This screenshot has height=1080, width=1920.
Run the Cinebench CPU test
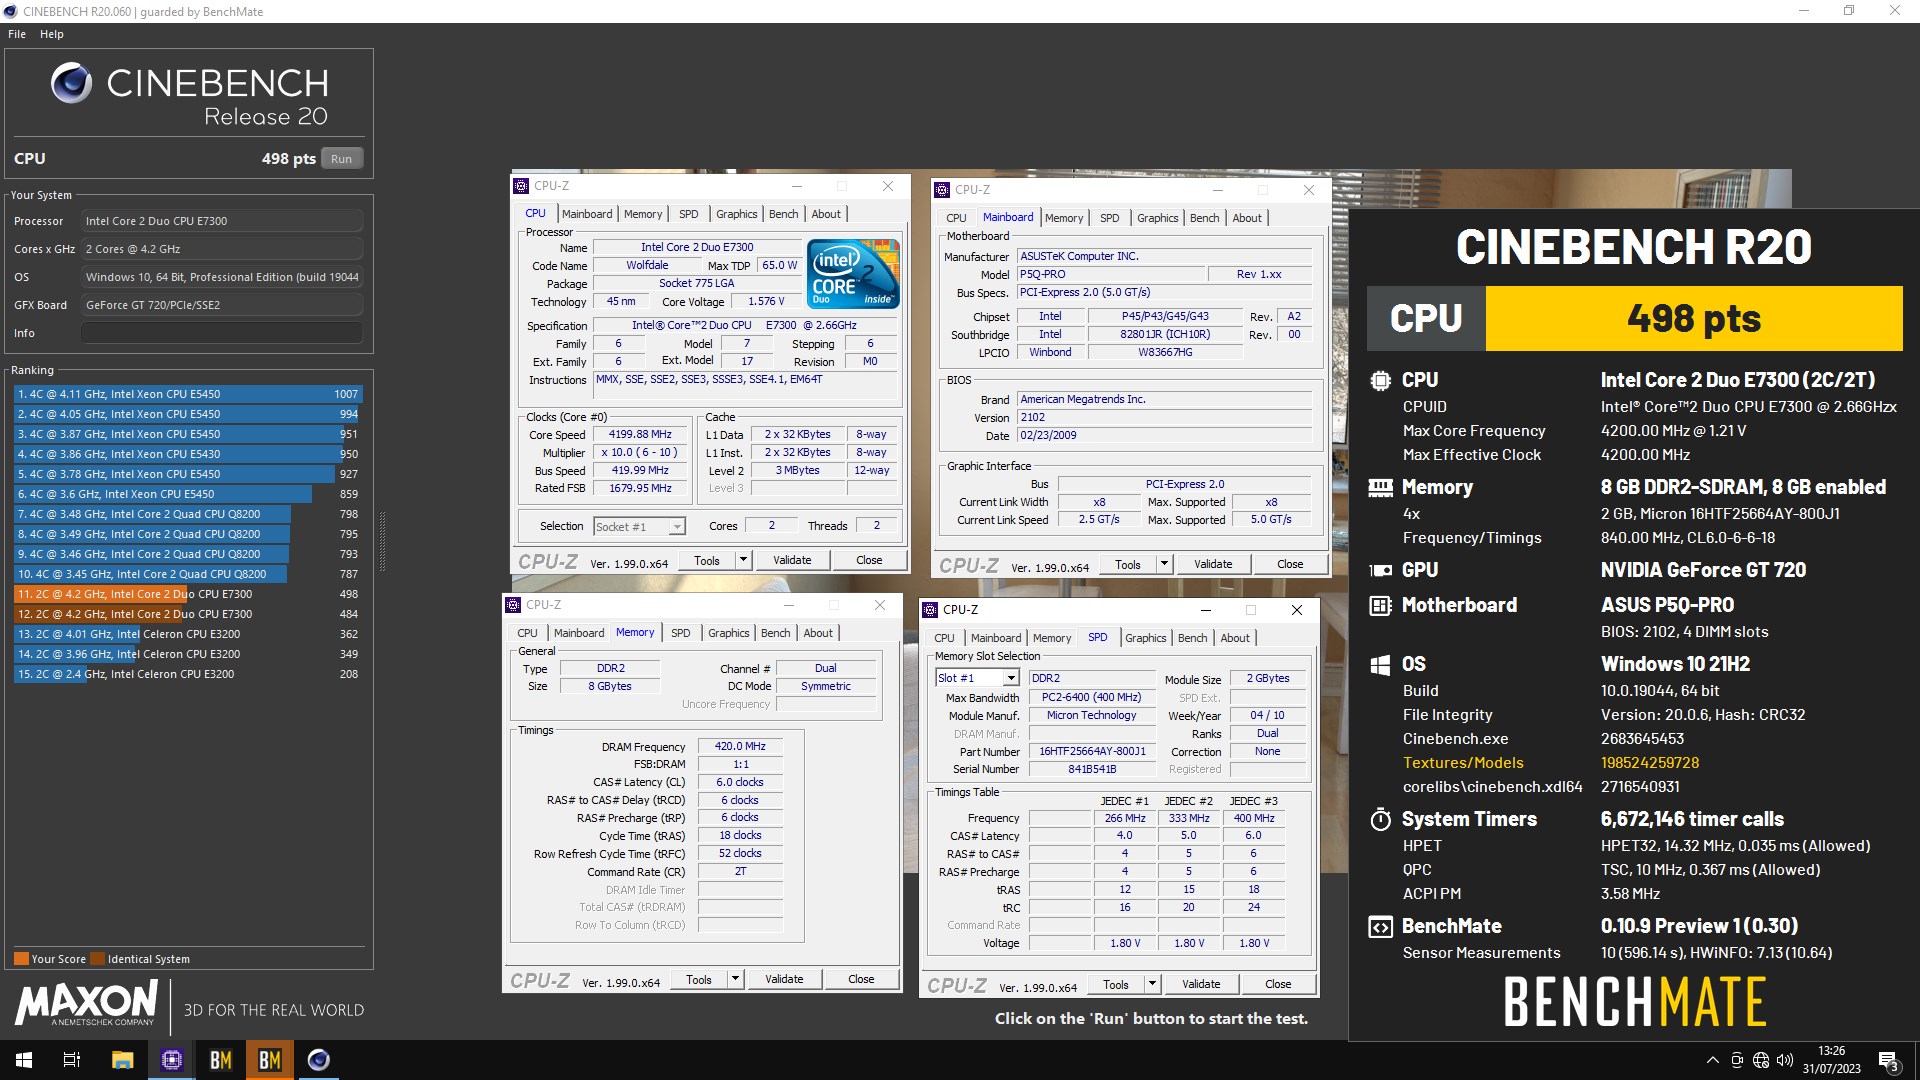tap(342, 159)
